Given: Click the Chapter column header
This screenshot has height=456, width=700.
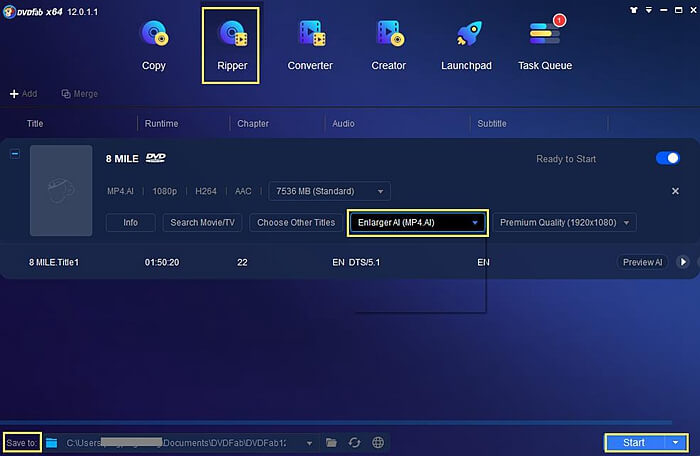Looking at the screenshot, I should click(253, 123).
